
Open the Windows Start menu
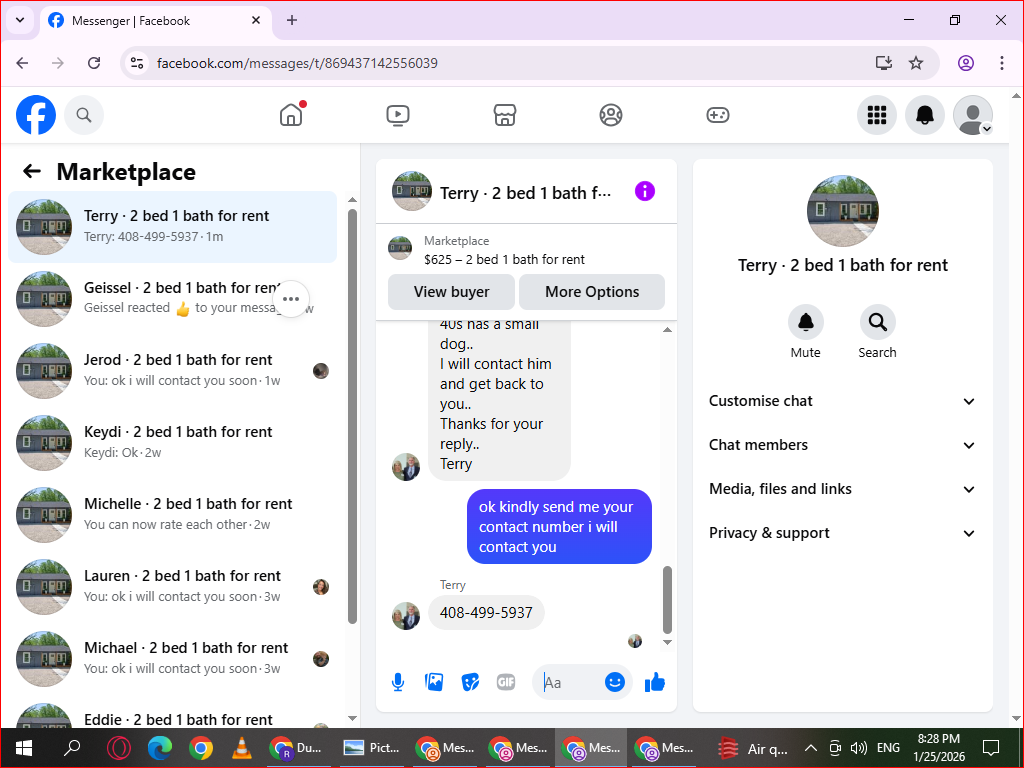(24, 748)
